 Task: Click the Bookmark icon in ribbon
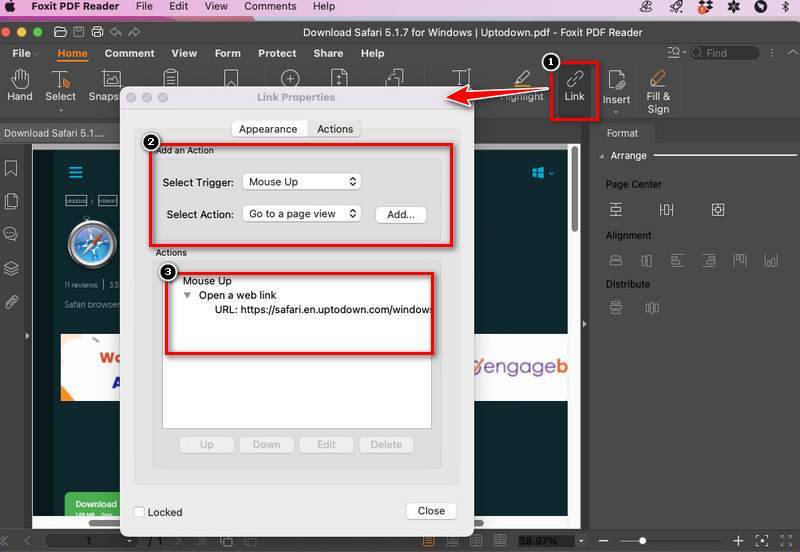tap(231, 78)
